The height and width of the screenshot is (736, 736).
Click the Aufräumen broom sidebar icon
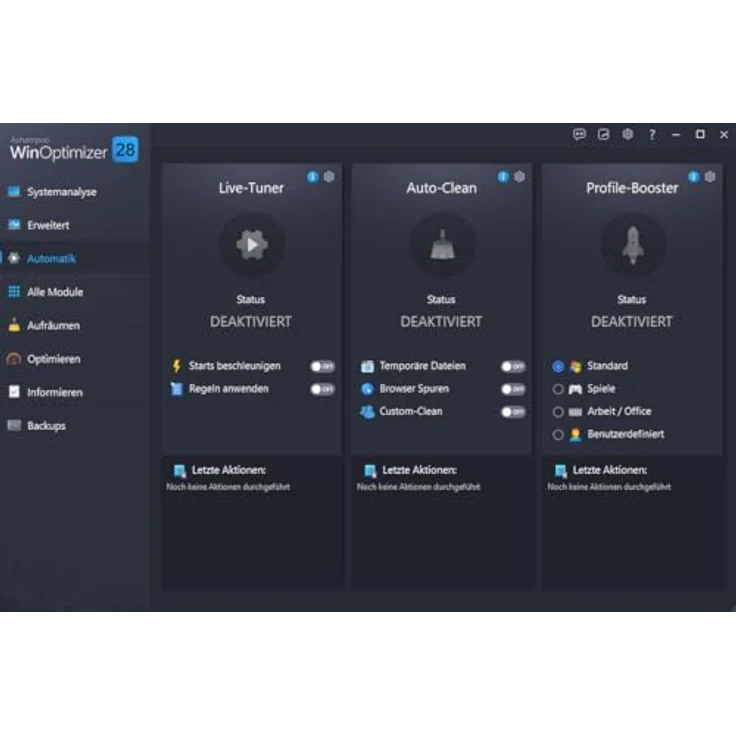pyautogui.click(x=14, y=325)
